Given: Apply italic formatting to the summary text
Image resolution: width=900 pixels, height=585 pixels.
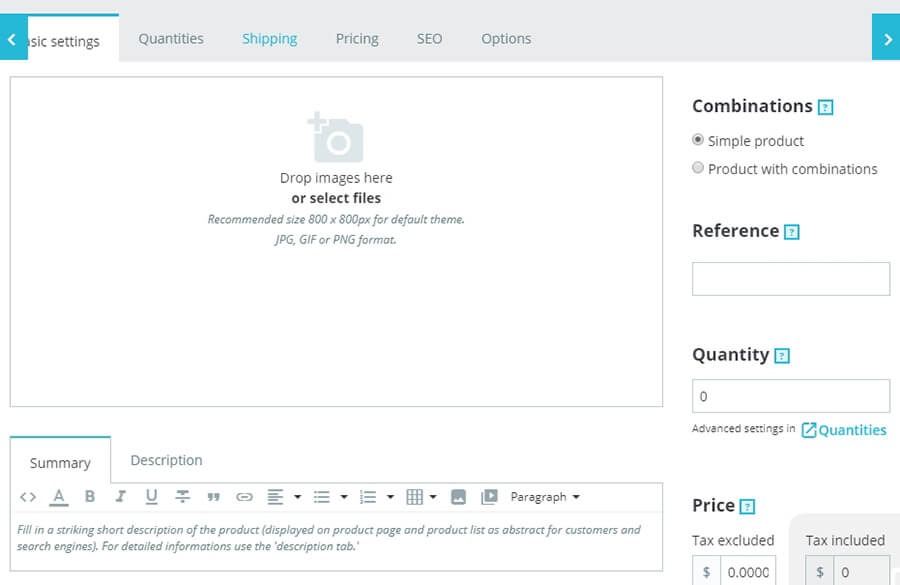Looking at the screenshot, I should pos(121,496).
